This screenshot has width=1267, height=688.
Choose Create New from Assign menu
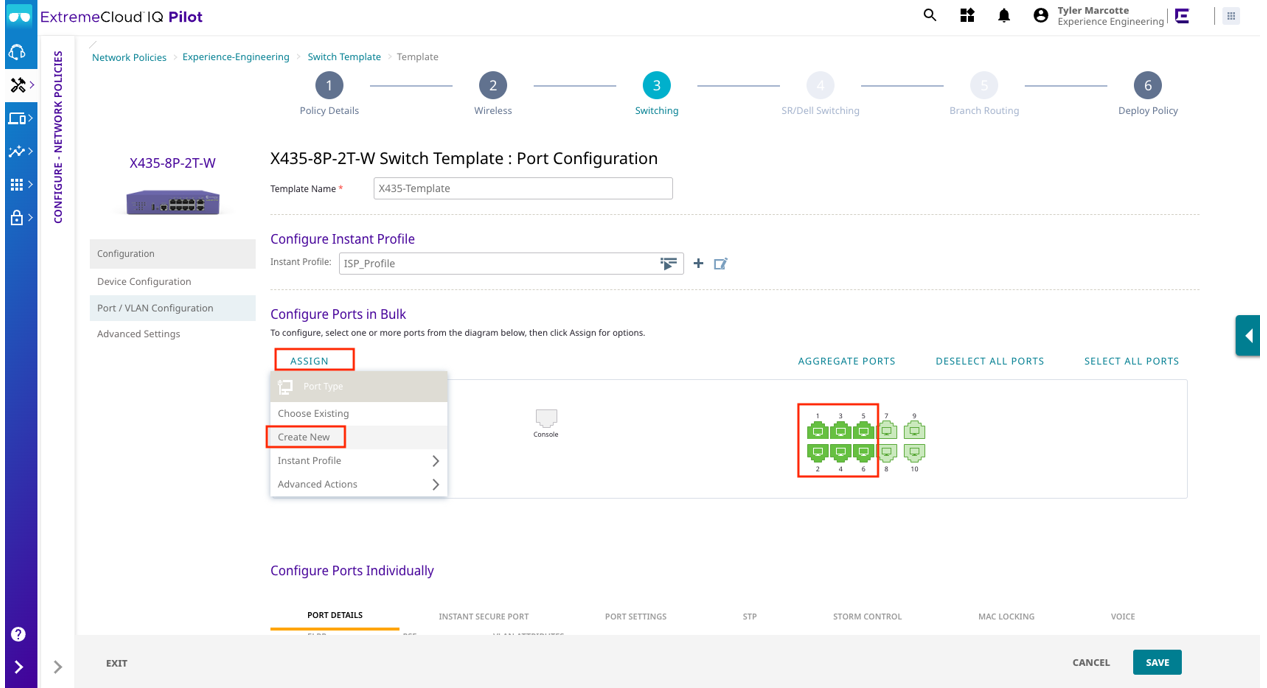click(305, 437)
